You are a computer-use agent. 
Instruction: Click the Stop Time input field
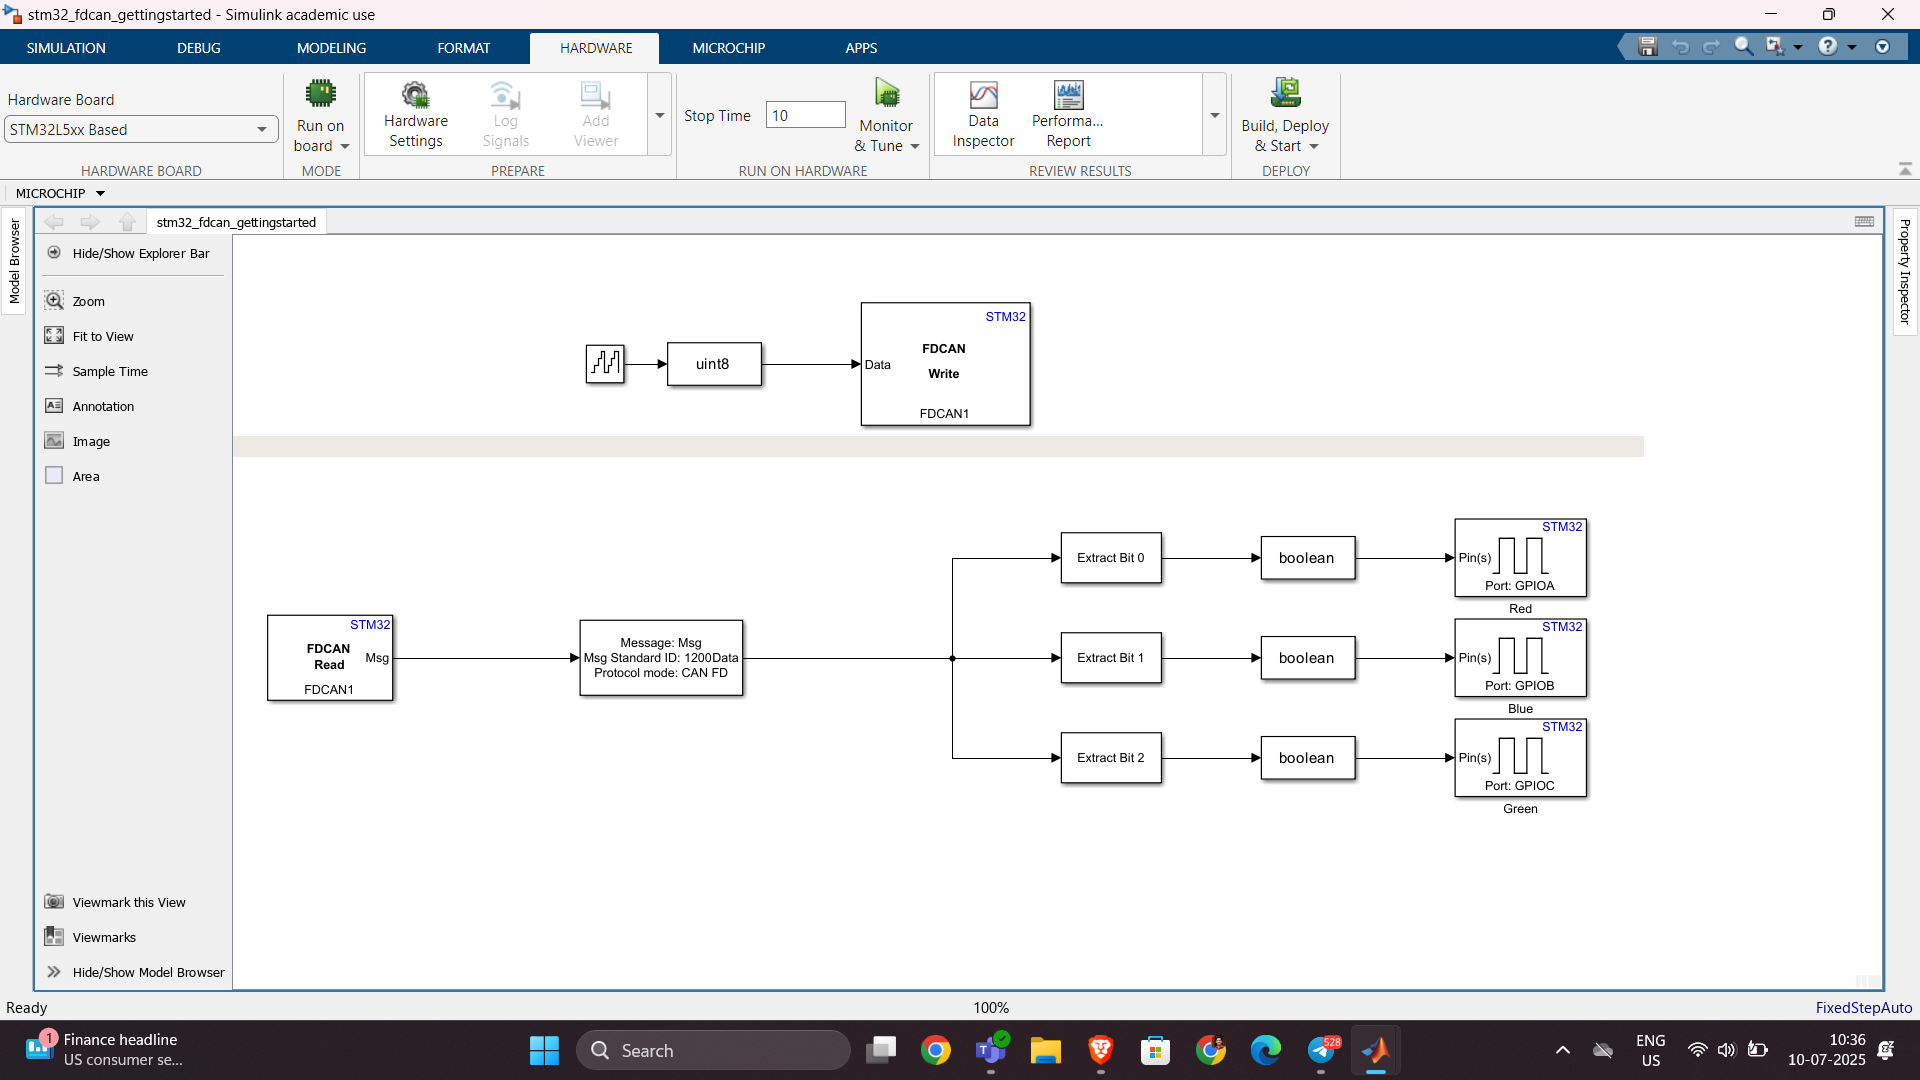805,116
